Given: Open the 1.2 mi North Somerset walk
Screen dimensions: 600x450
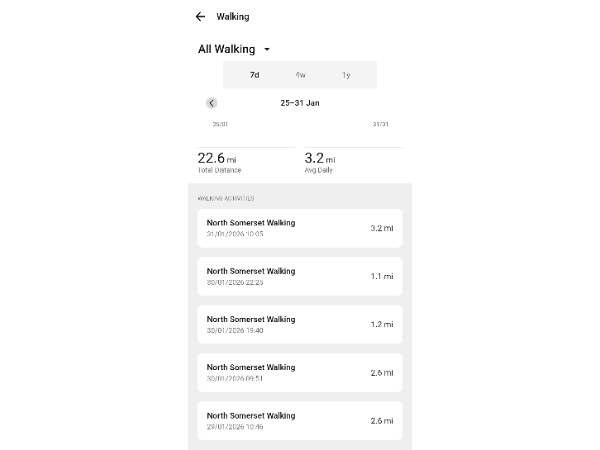Looking at the screenshot, I should (299, 324).
